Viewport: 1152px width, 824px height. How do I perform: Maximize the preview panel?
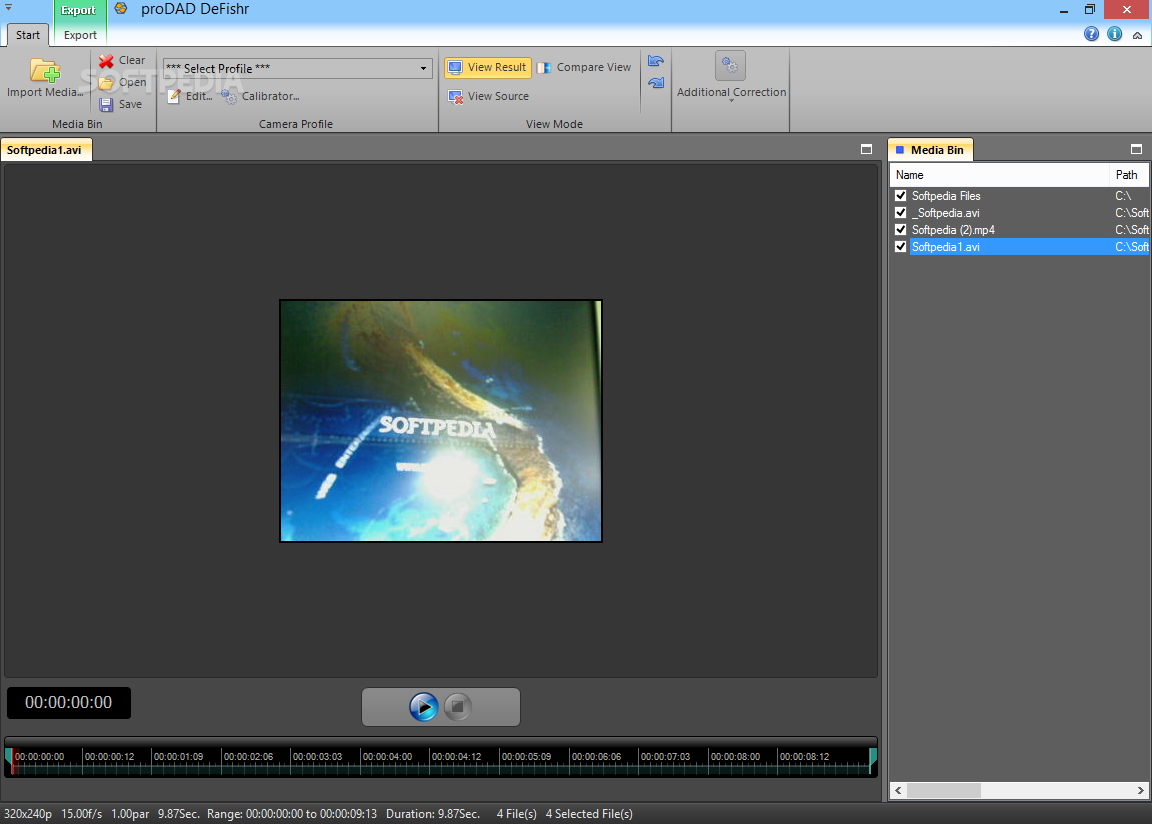(866, 149)
